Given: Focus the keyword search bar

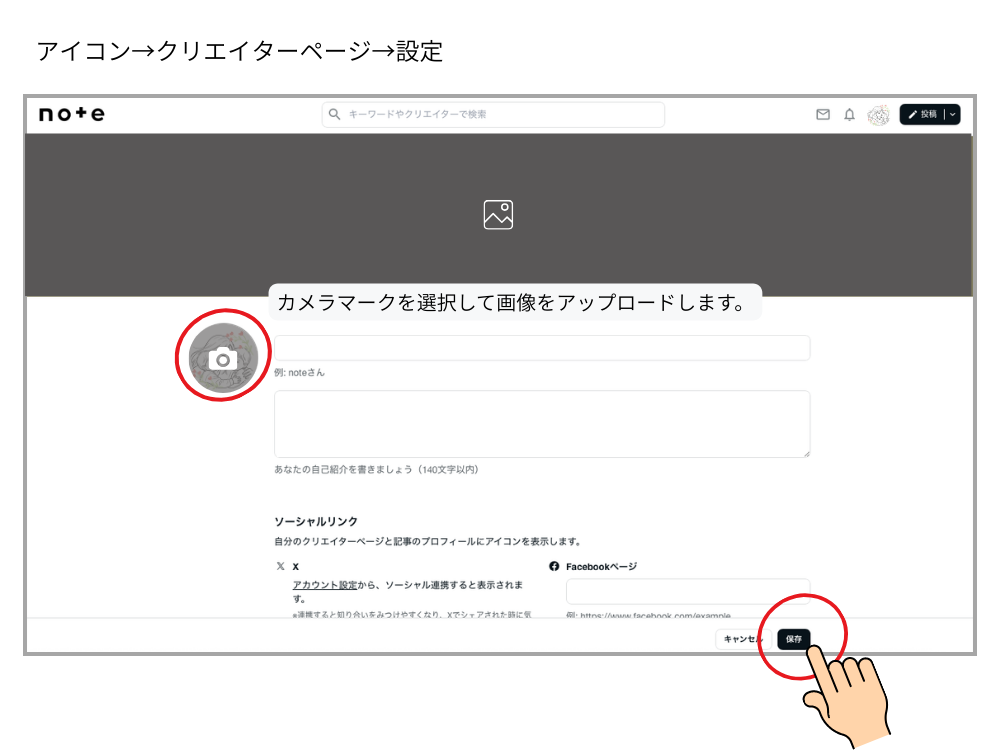Looking at the screenshot, I should (x=493, y=114).
